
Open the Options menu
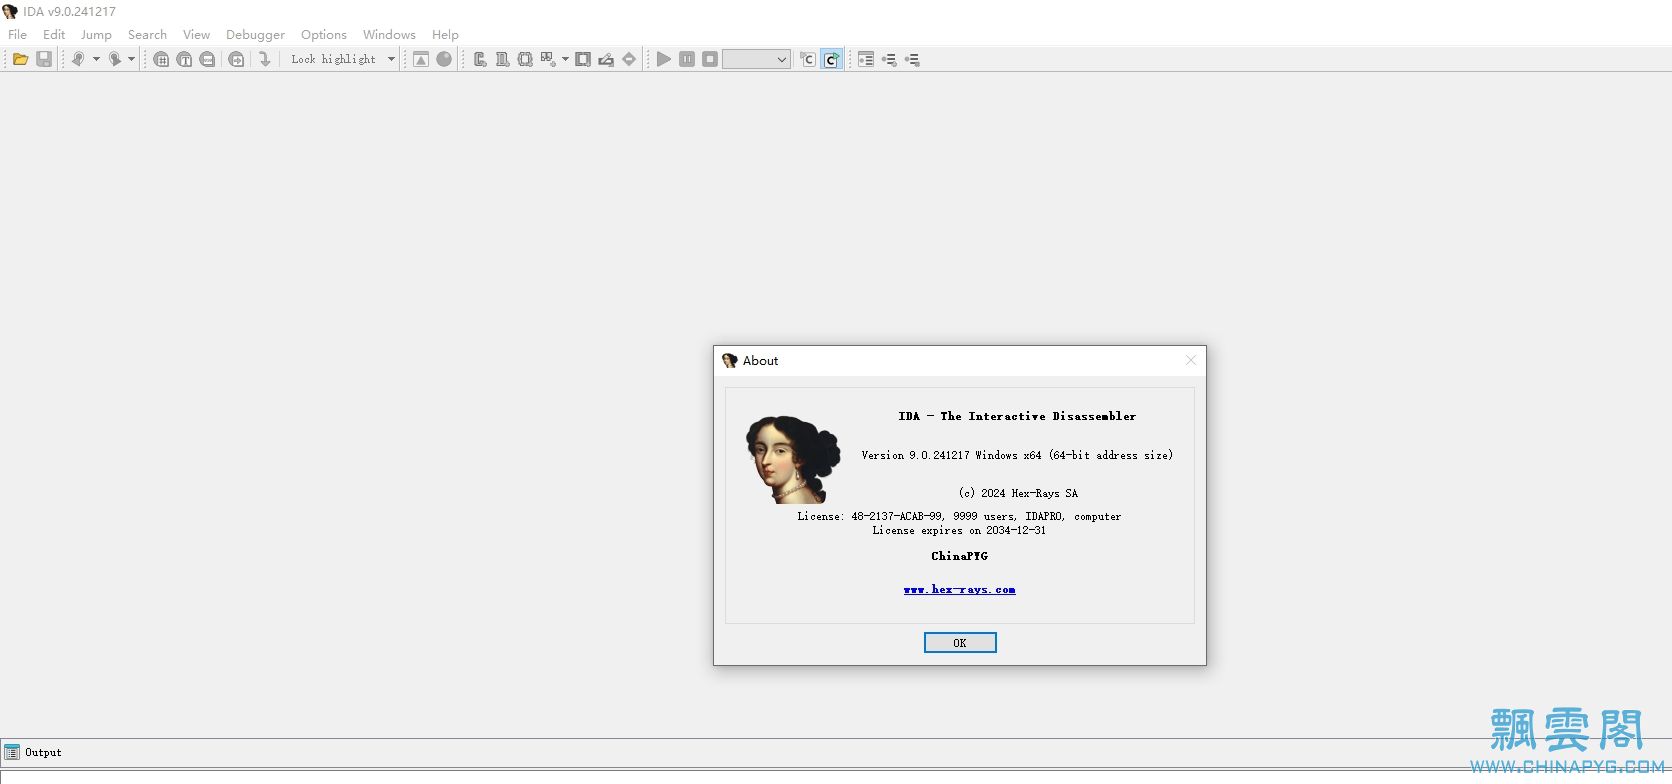(x=324, y=34)
